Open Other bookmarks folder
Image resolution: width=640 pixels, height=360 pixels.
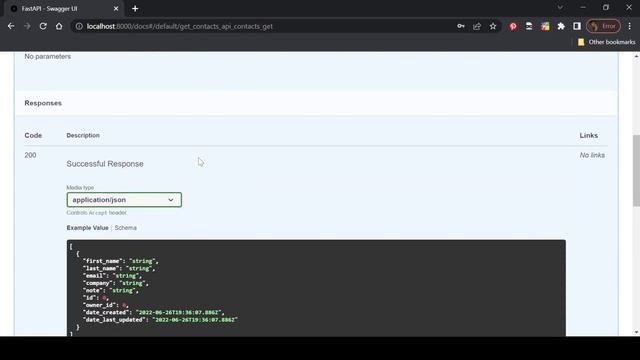click(x=607, y=42)
